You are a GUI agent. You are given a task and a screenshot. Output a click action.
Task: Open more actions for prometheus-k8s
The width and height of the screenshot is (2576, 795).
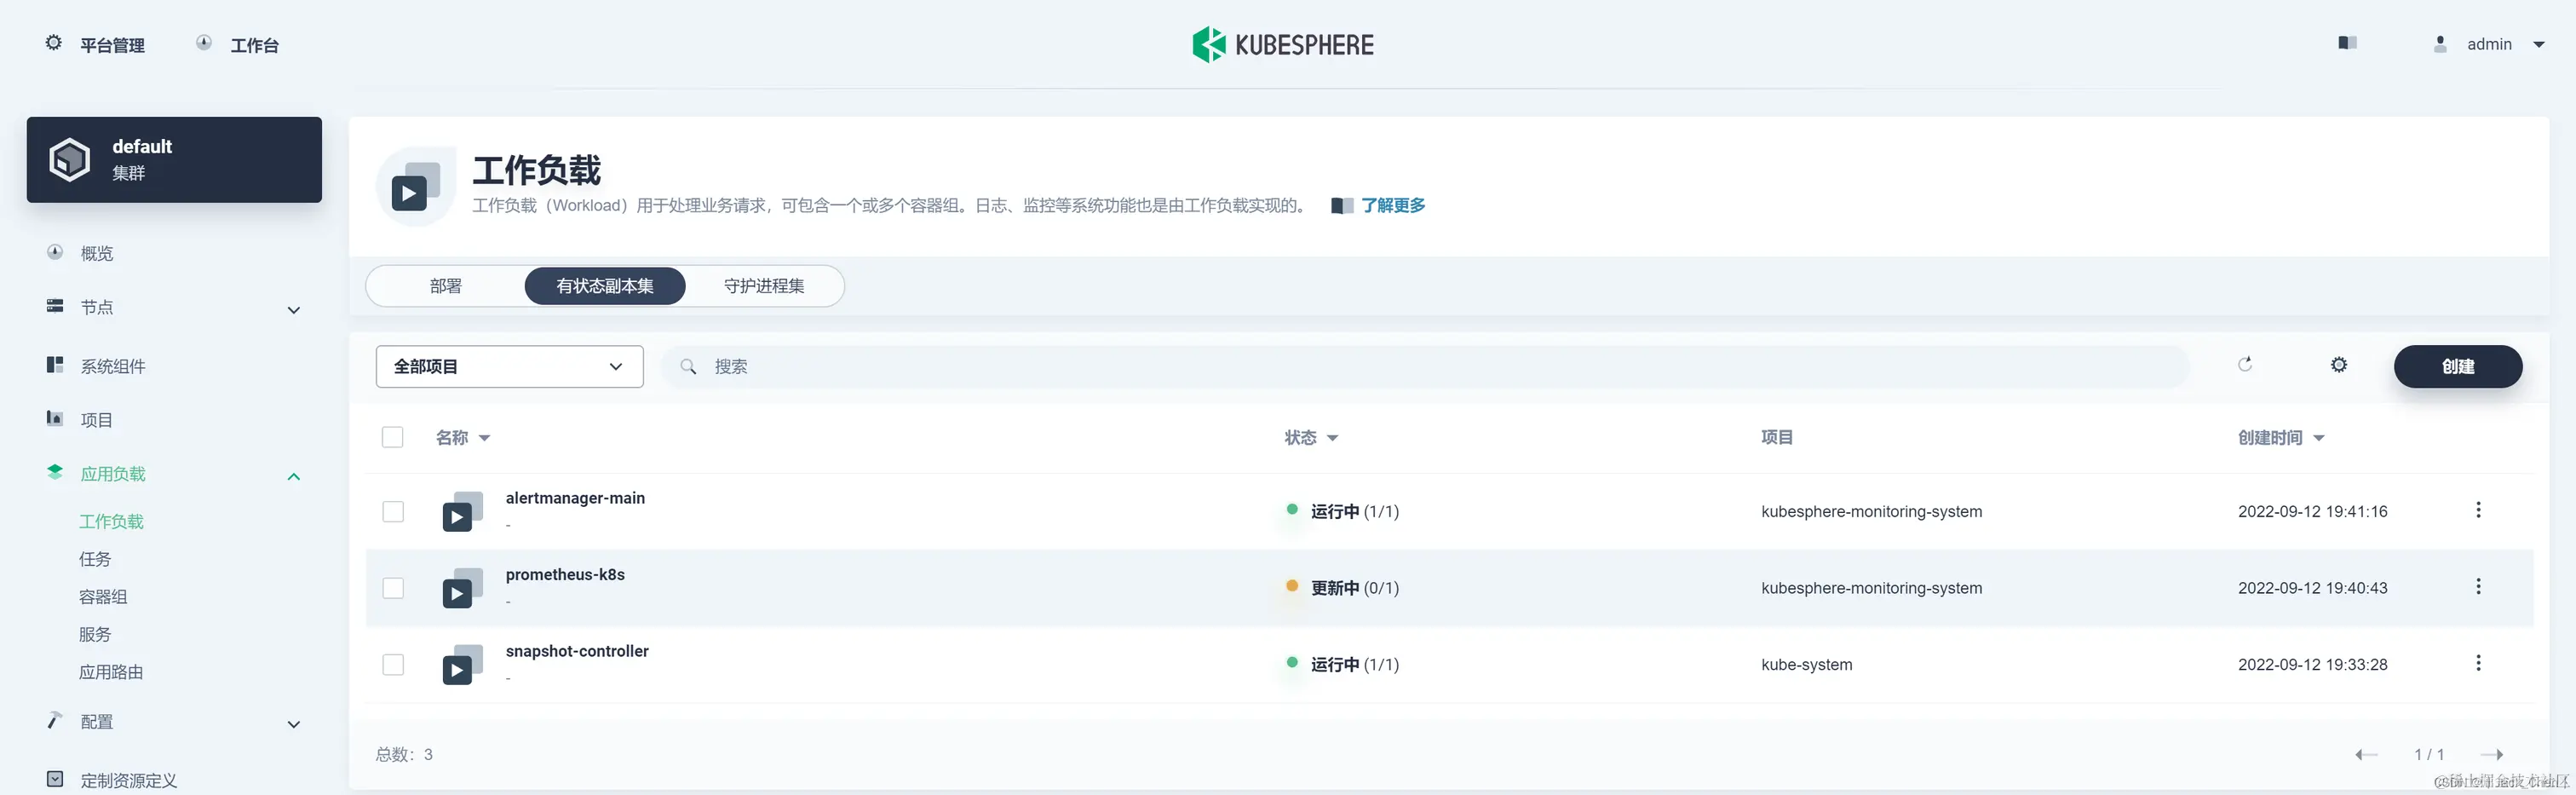click(2478, 587)
